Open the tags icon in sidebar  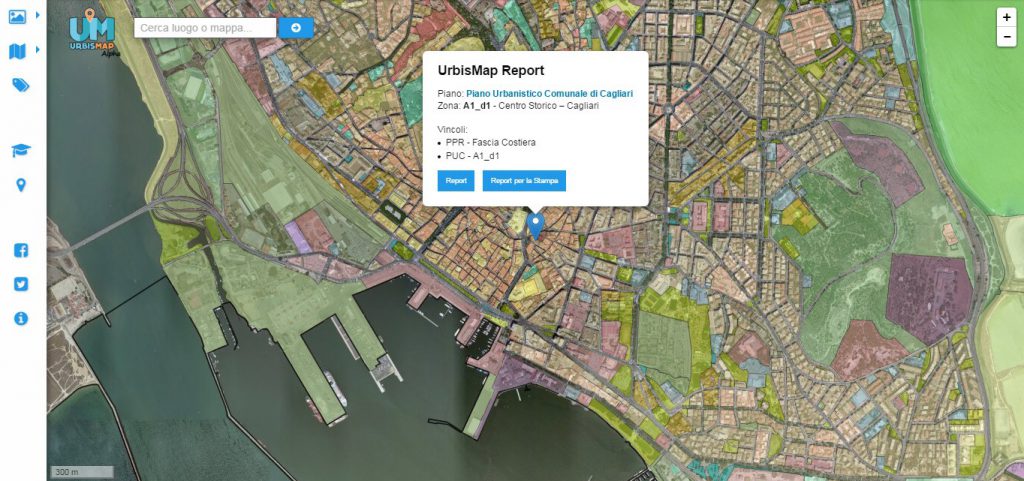(x=20, y=85)
